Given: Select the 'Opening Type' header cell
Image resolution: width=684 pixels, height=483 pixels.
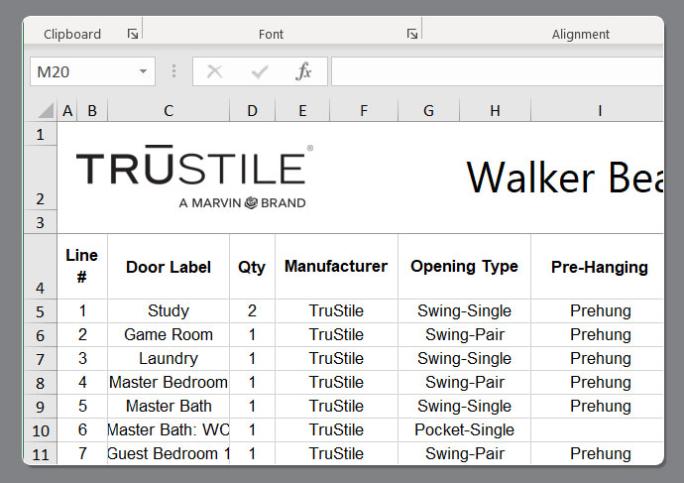Looking at the screenshot, I should 464,267.
